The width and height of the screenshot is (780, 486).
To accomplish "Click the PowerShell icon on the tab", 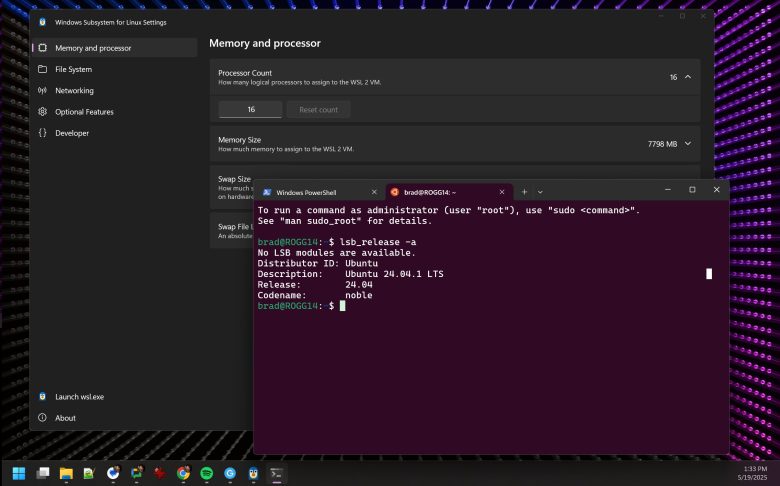I will coord(267,192).
